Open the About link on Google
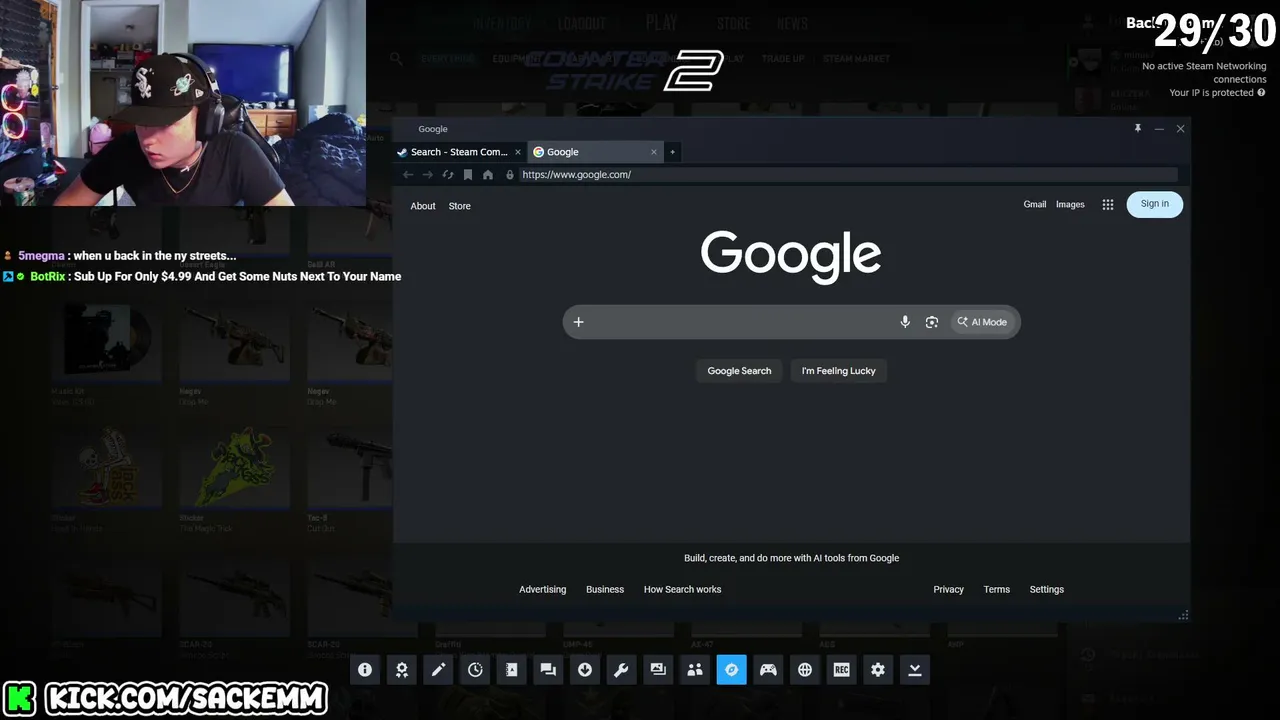The image size is (1280, 720). click(x=423, y=206)
